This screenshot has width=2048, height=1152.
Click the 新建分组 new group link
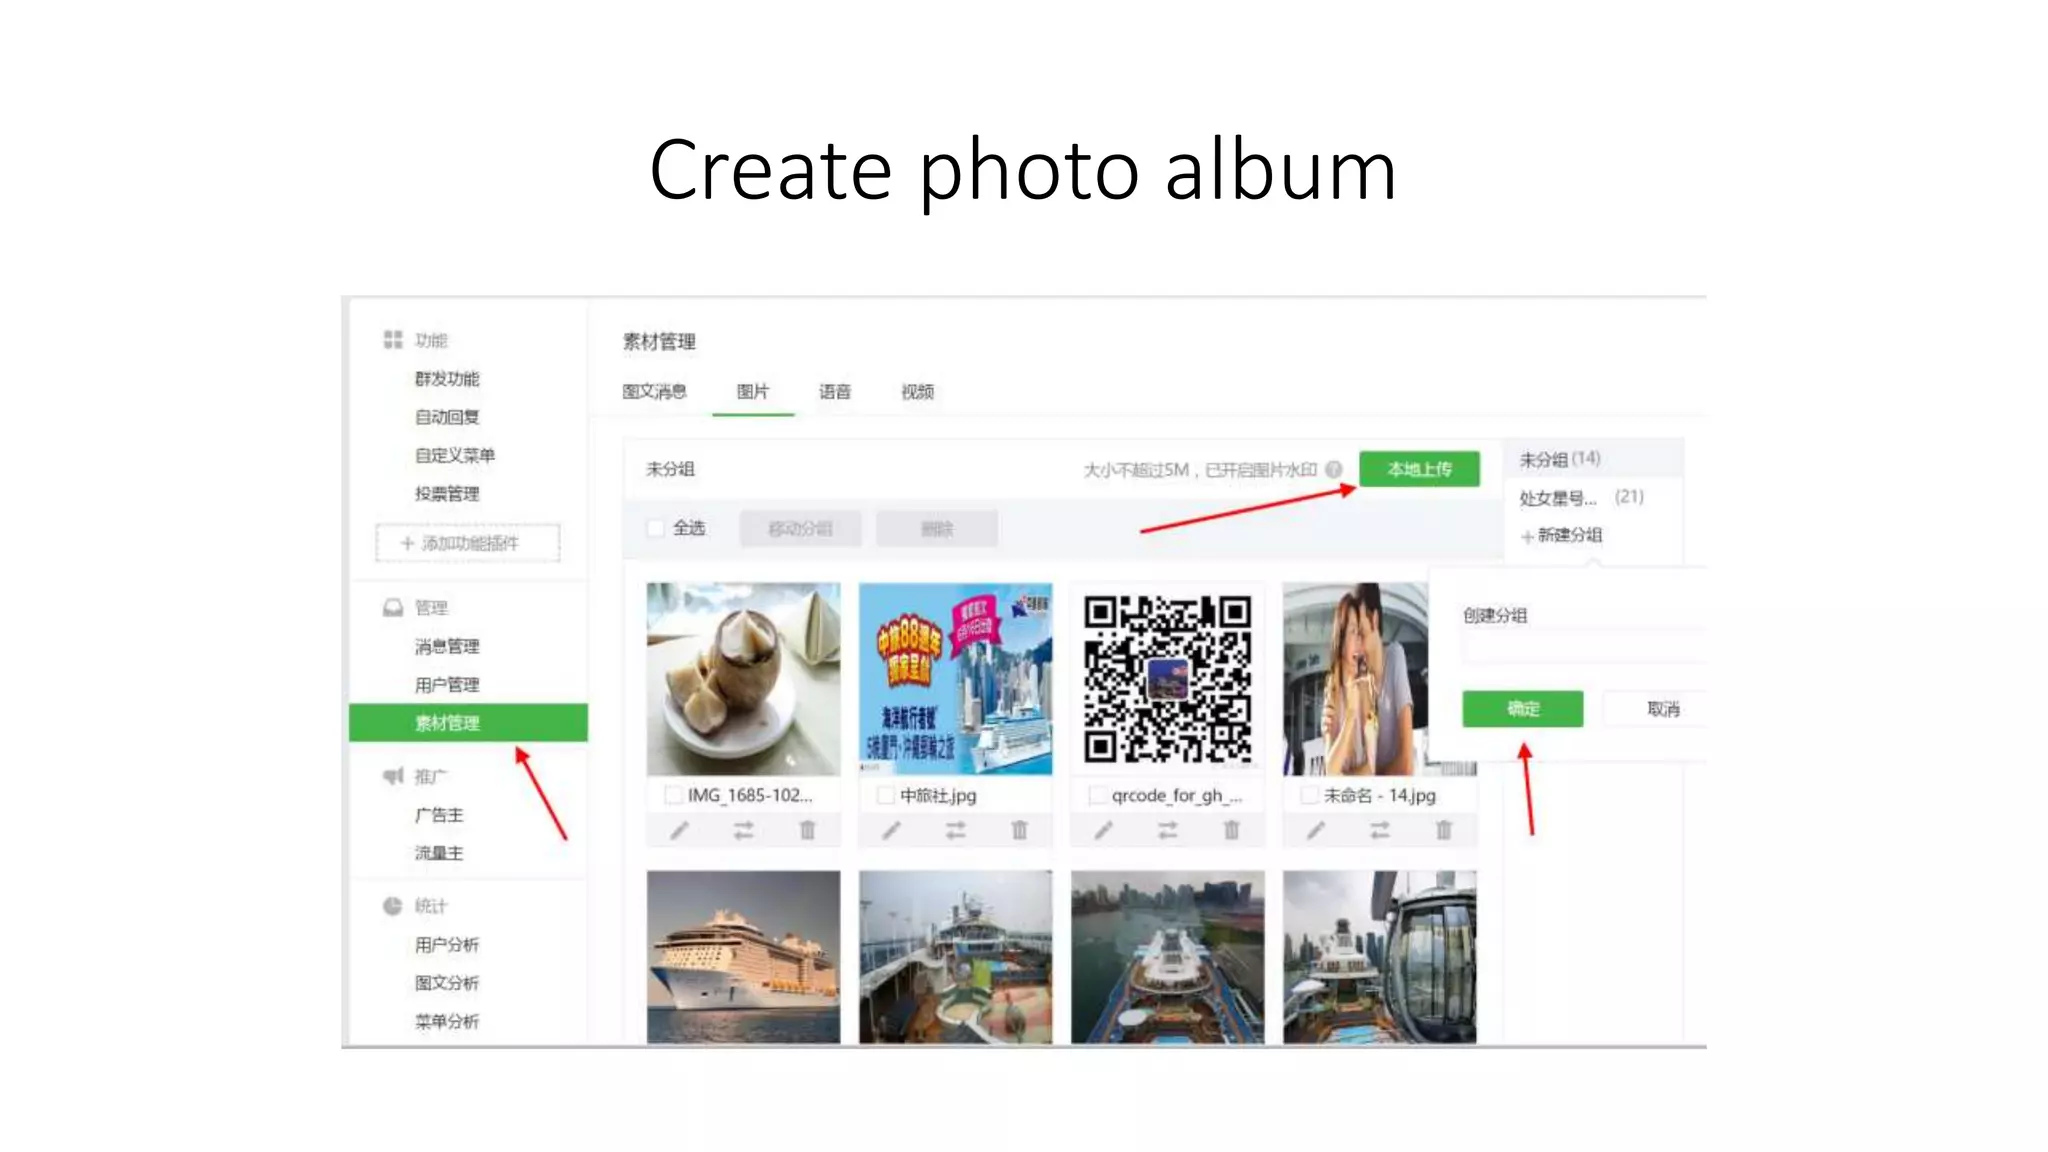click(x=1562, y=535)
